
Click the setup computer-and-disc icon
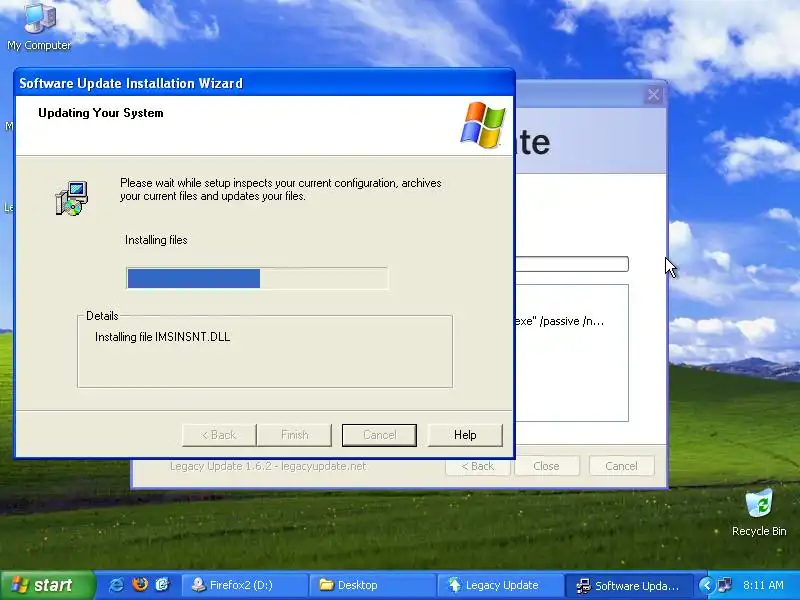(71, 198)
